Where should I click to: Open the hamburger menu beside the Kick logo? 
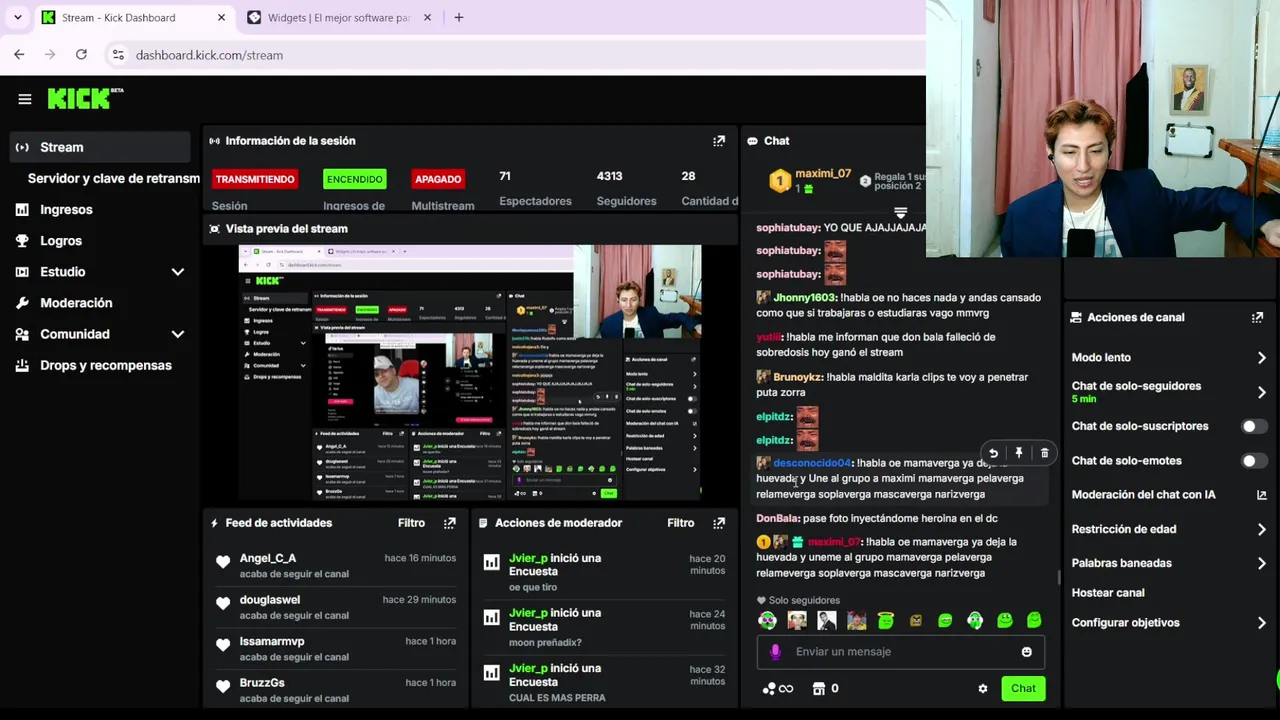tap(25, 99)
